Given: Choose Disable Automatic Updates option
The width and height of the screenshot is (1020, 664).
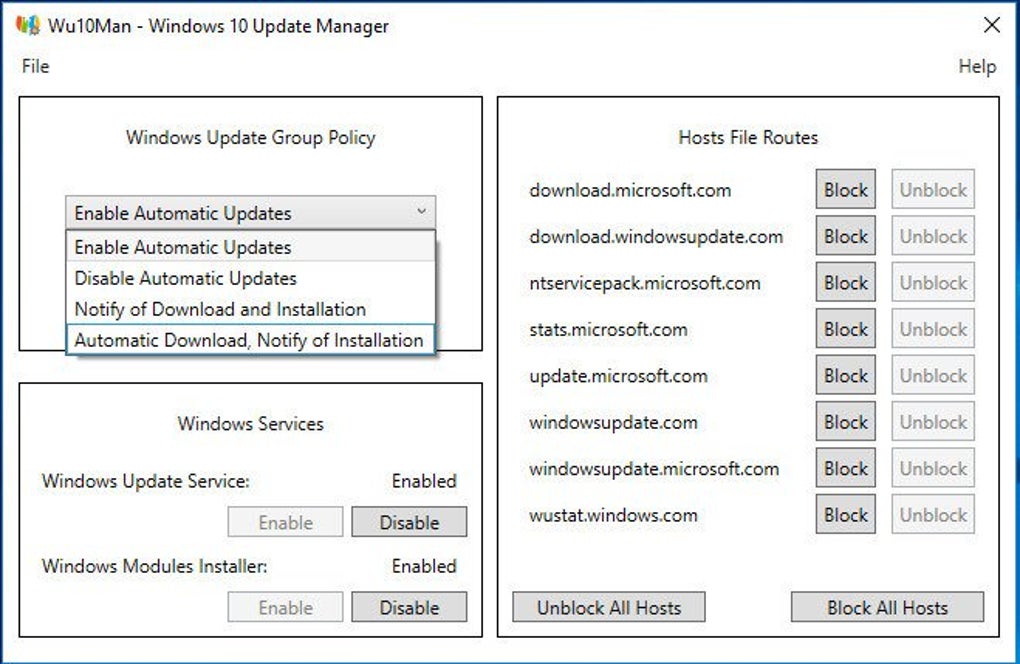Looking at the screenshot, I should 250,278.
